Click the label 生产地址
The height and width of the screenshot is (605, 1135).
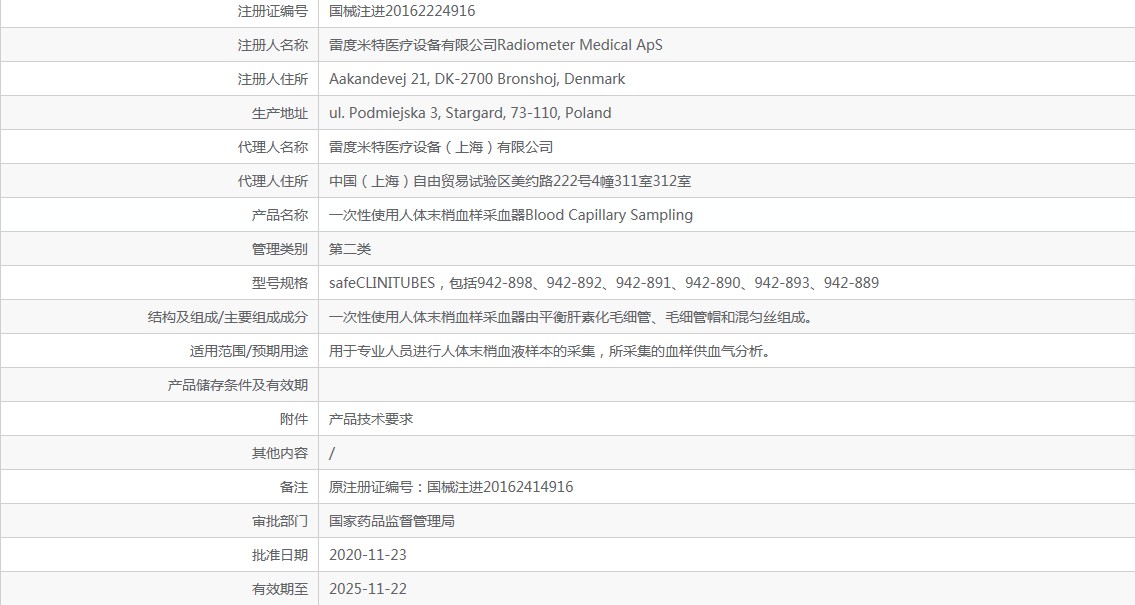(x=280, y=113)
